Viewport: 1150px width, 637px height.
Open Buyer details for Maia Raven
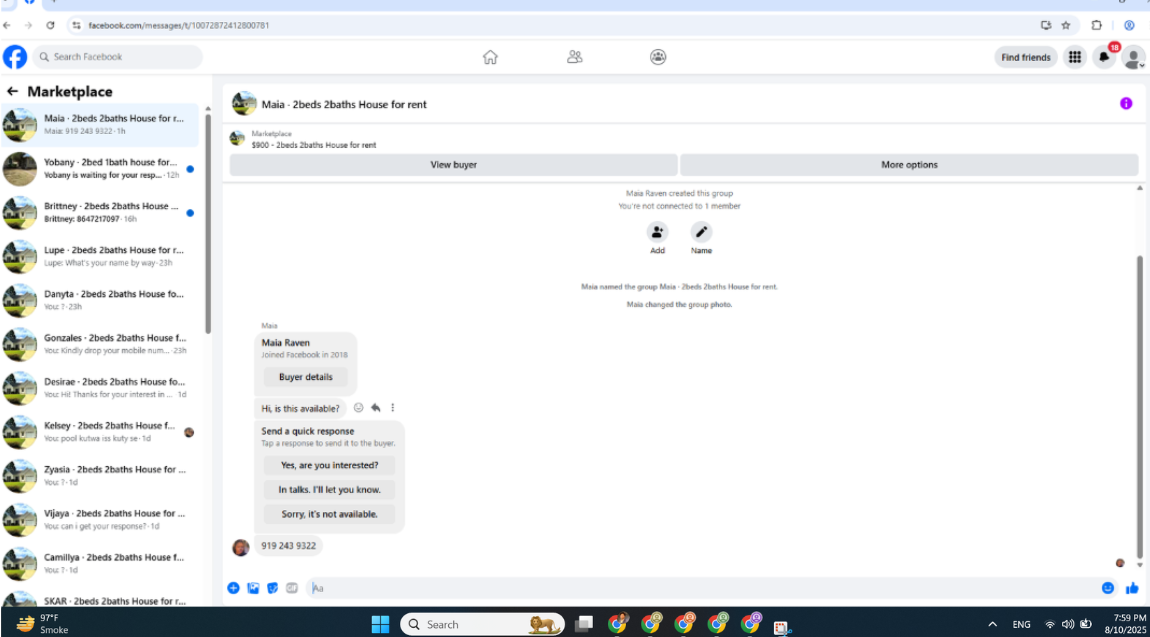(305, 377)
